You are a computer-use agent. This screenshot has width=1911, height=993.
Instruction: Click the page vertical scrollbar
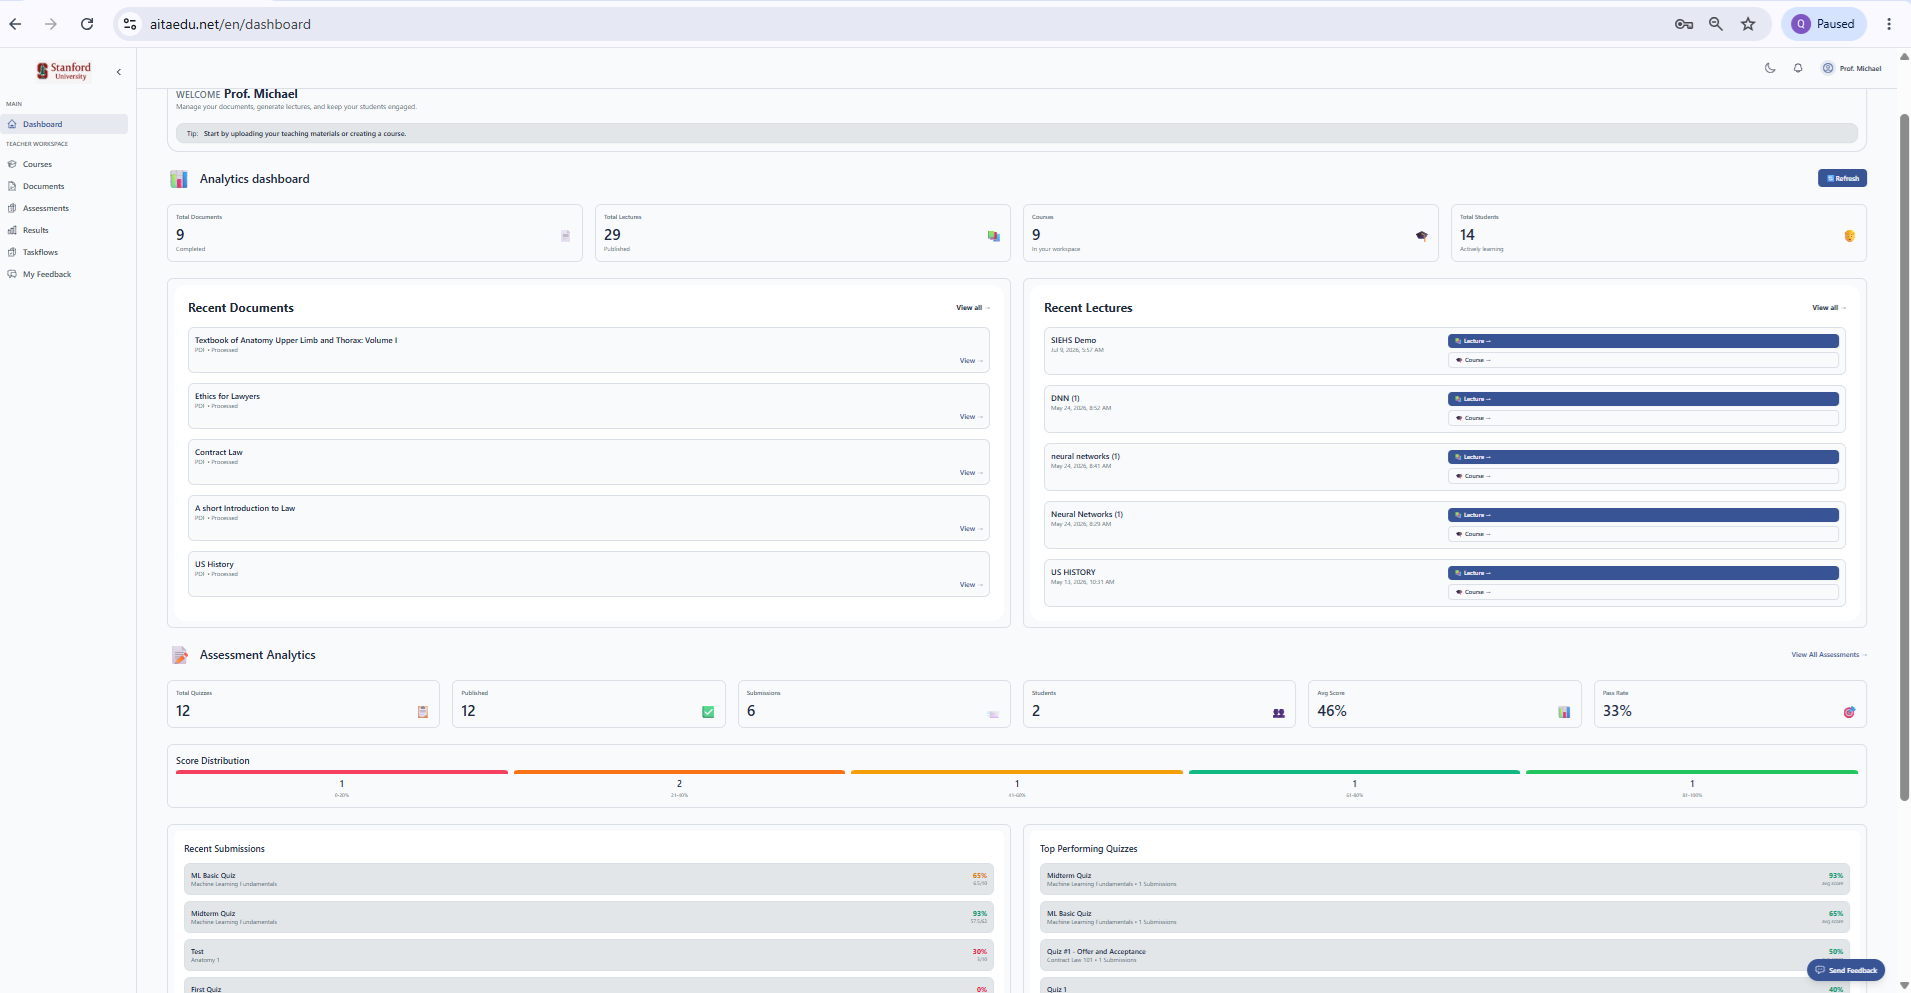coord(1904,456)
